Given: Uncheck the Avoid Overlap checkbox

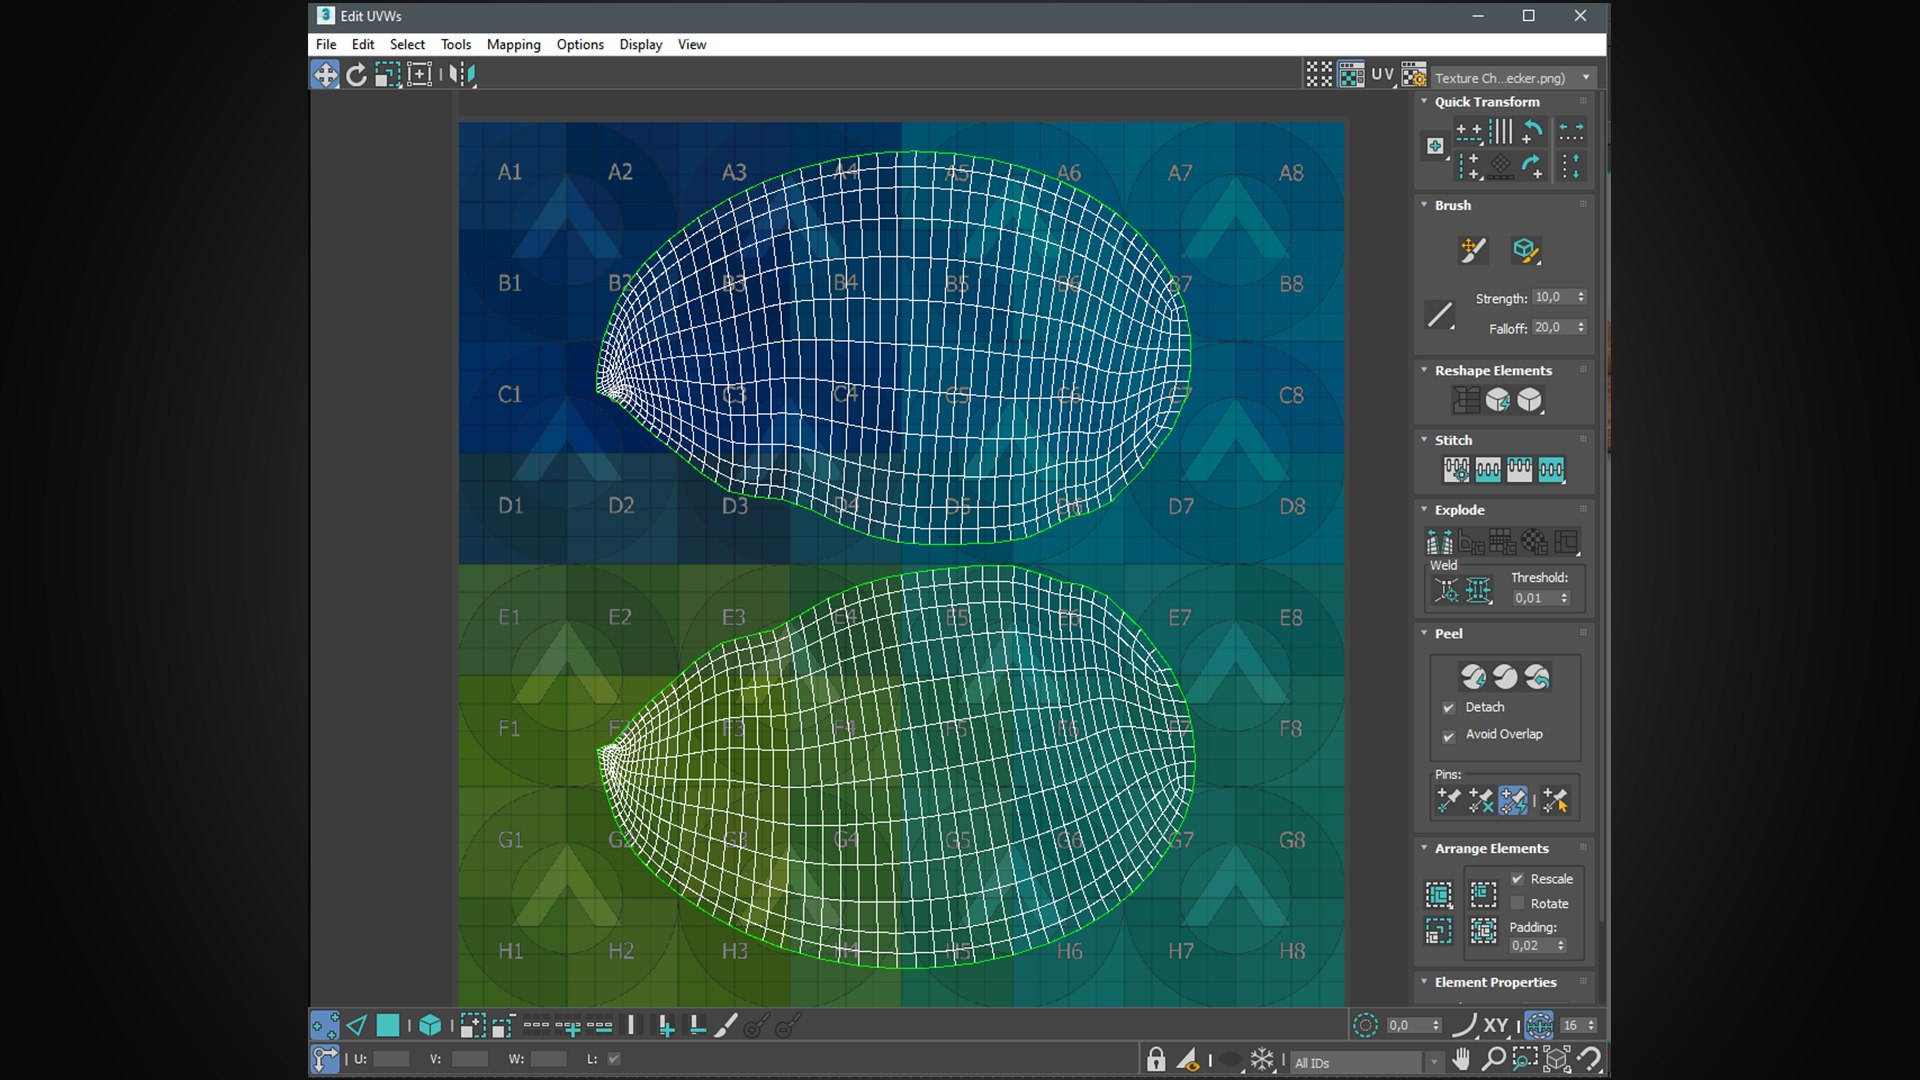Looking at the screenshot, I should point(1449,736).
